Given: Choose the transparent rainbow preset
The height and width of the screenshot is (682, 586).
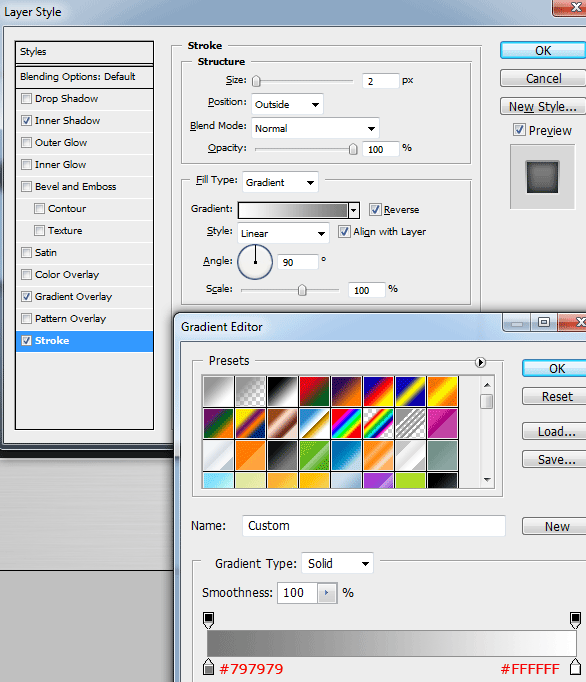Looking at the screenshot, I should (378, 423).
